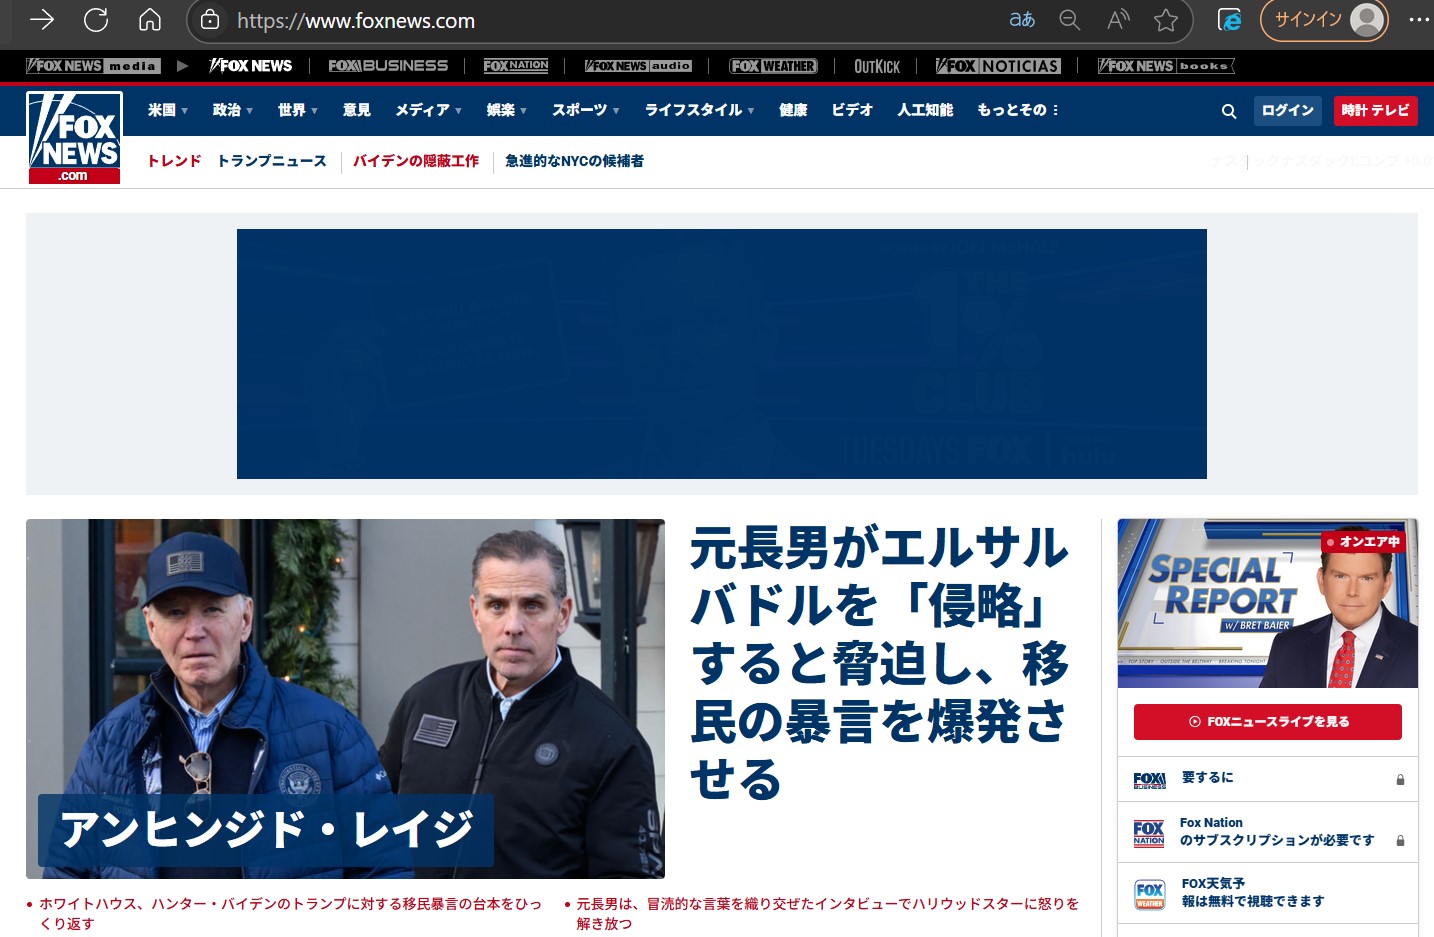This screenshot has height=937, width=1434.
Task: Click the browser address bar URL
Action: pyautogui.click(x=356, y=20)
